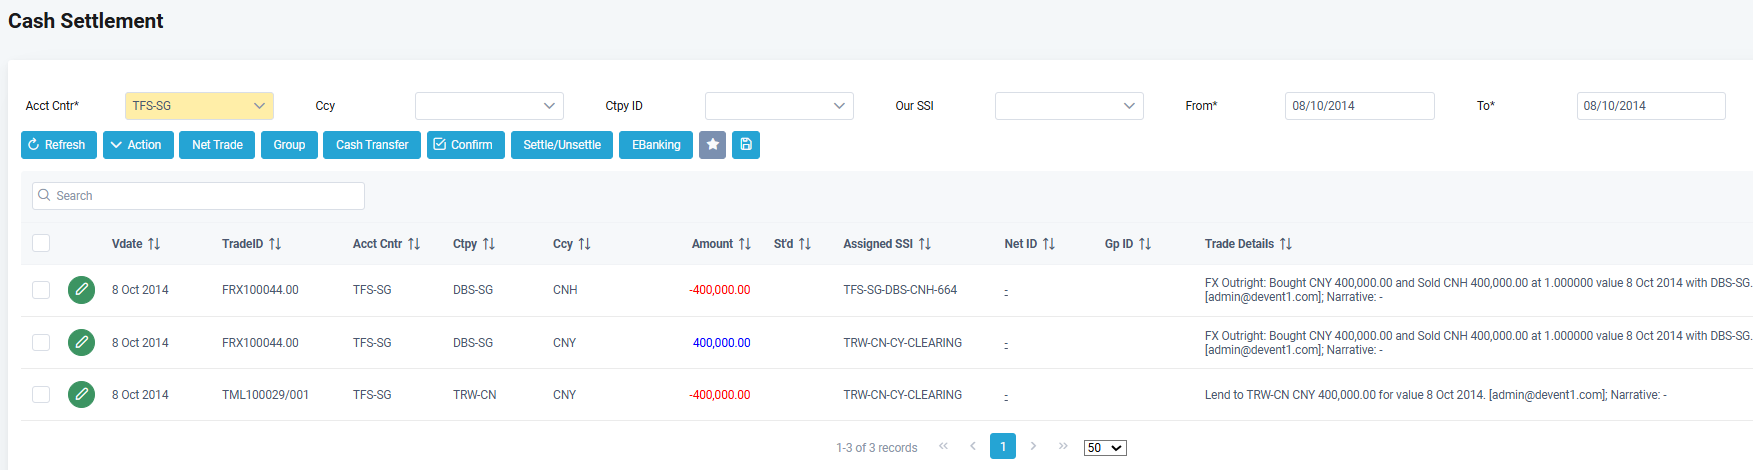Edit the CNH -400,000.00 row with pencil icon
1753x470 pixels.
point(81,290)
